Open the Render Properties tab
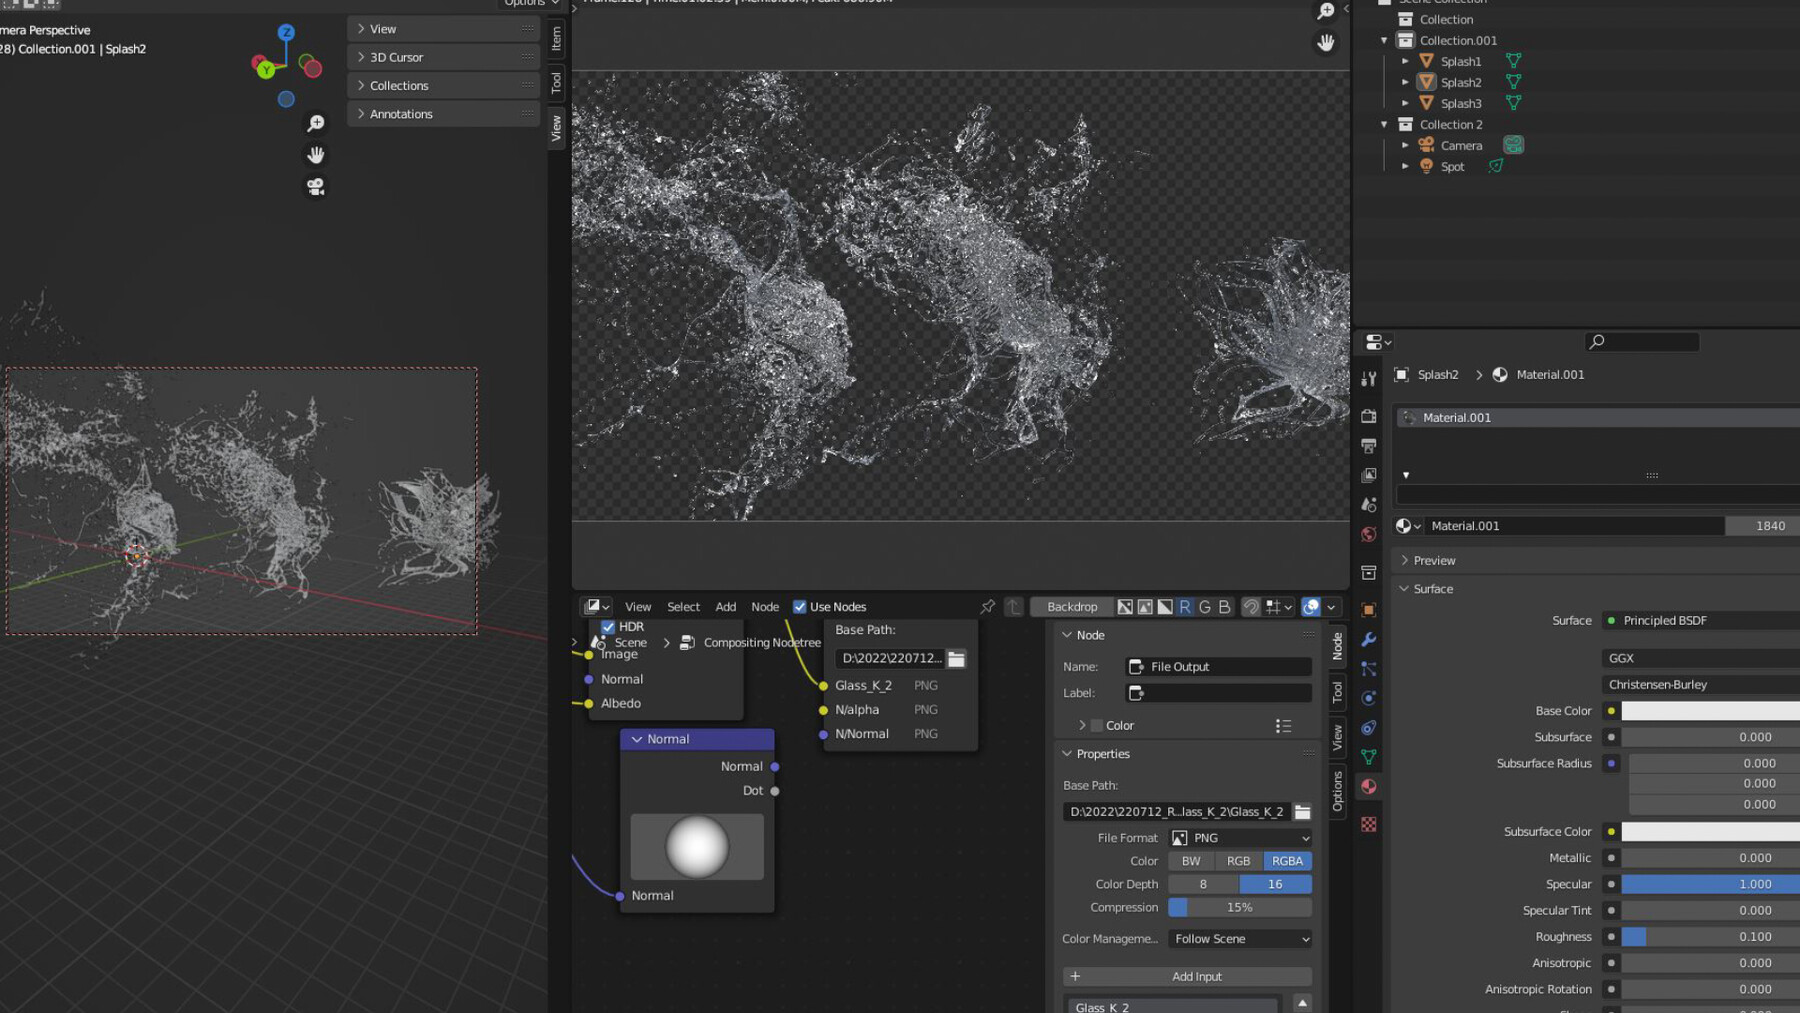Viewport: 1800px width, 1013px height. [1370, 416]
